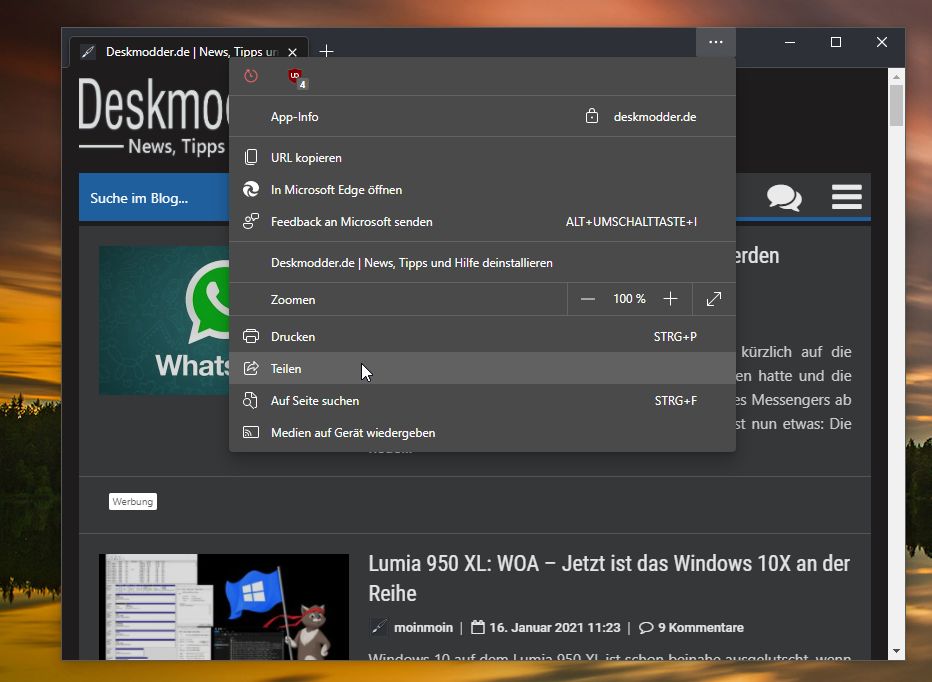Click the Deskmodder tab favicon

88,52
